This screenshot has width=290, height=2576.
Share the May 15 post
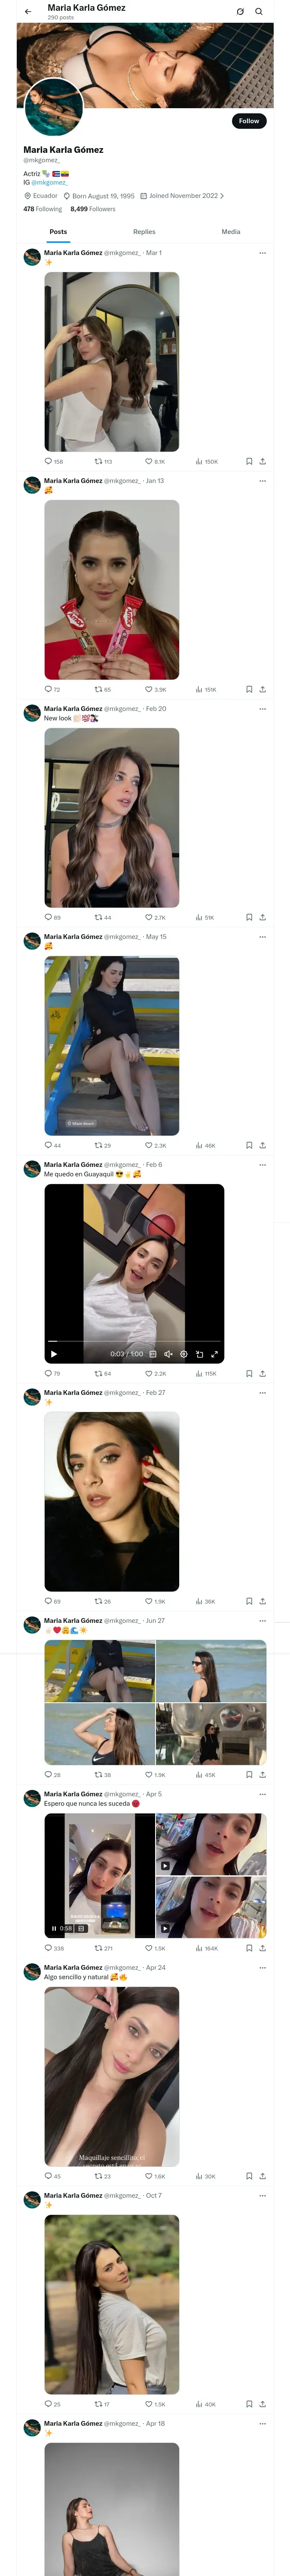click(262, 1145)
